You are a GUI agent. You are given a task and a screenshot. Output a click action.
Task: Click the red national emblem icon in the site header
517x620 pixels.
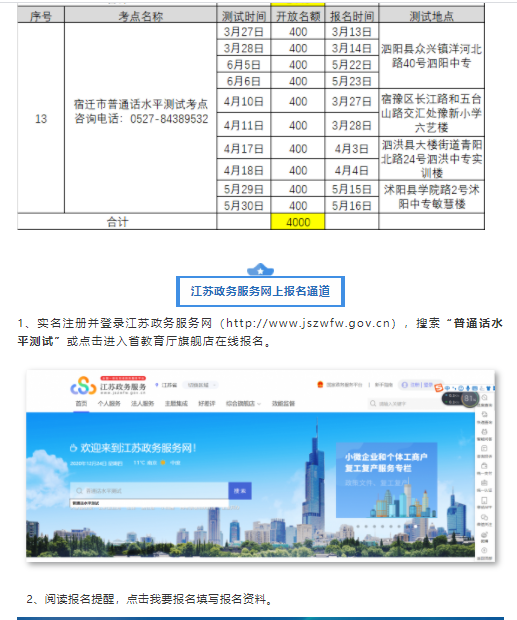coord(320,384)
